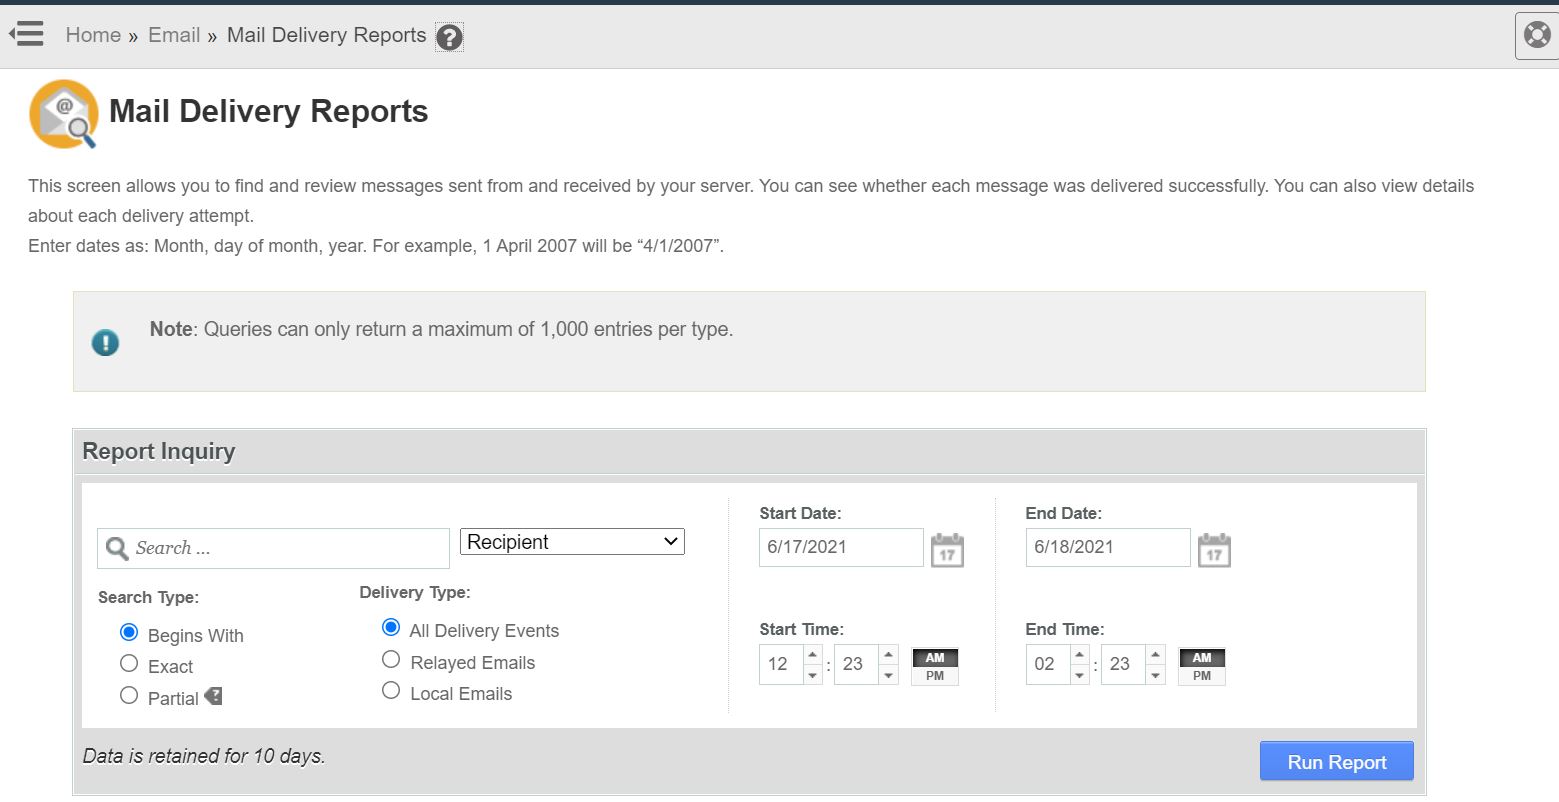Click the search magnifier icon

tap(117, 548)
